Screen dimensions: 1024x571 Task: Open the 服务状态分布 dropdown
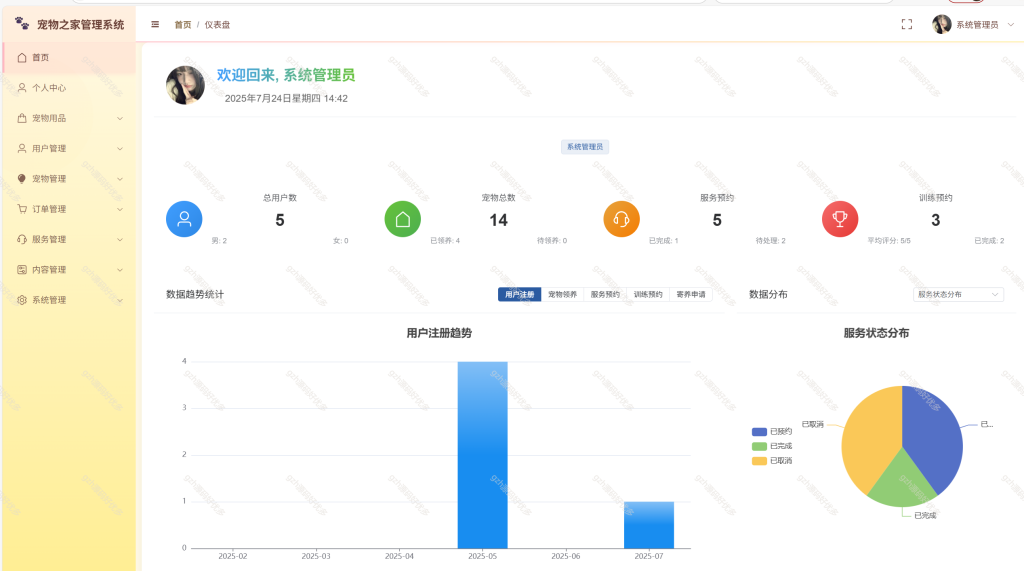[x=958, y=295]
